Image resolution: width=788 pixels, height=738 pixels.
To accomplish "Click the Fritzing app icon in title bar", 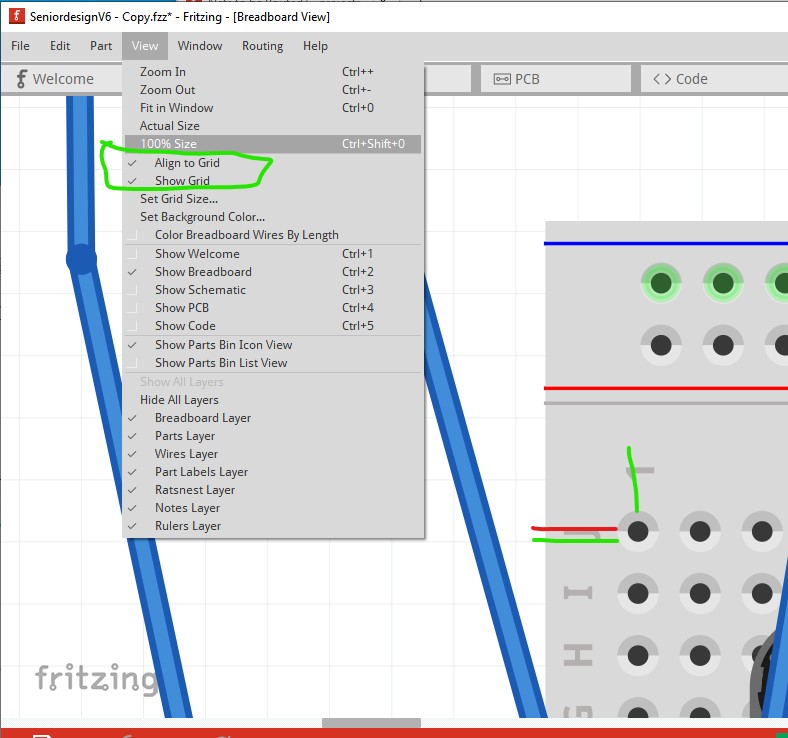I will [x=16, y=16].
